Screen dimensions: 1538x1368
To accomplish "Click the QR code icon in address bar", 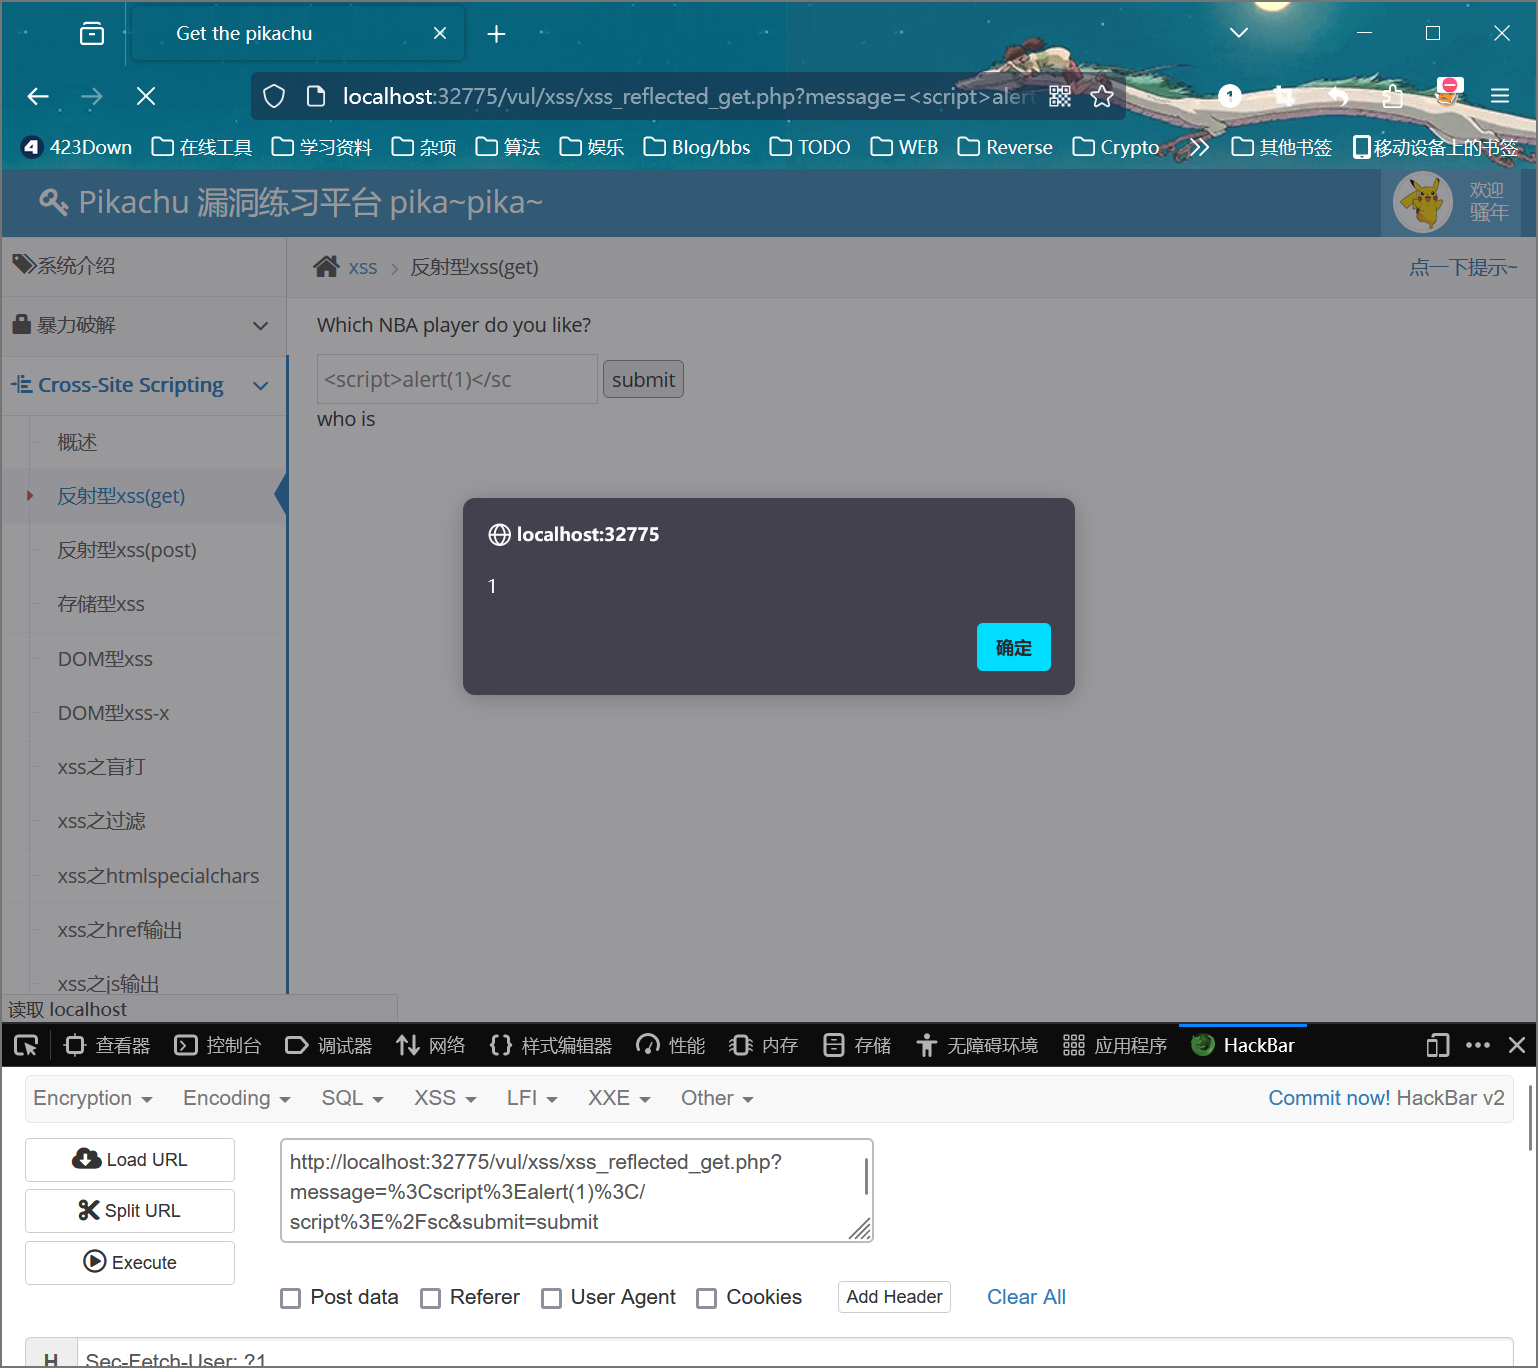I will pyautogui.click(x=1060, y=96).
